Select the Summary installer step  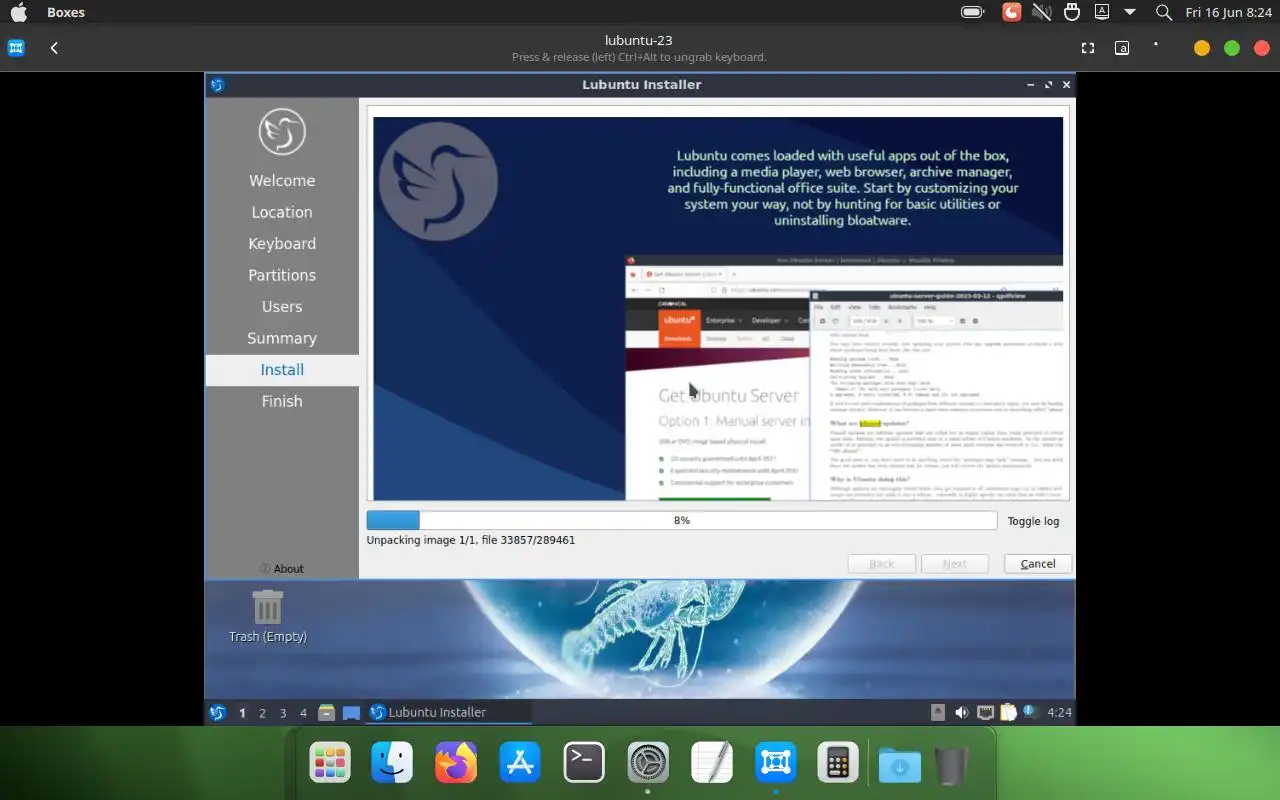tap(282, 338)
